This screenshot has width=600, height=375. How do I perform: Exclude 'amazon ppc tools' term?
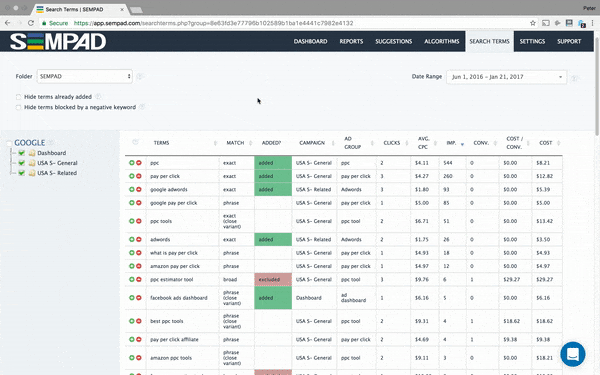139,358
